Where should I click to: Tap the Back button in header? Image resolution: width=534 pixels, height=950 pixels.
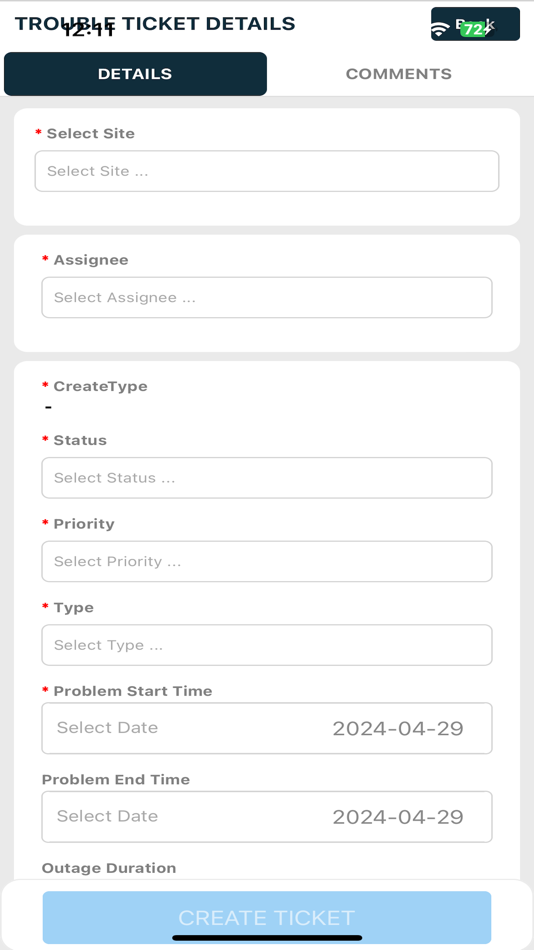[475, 24]
